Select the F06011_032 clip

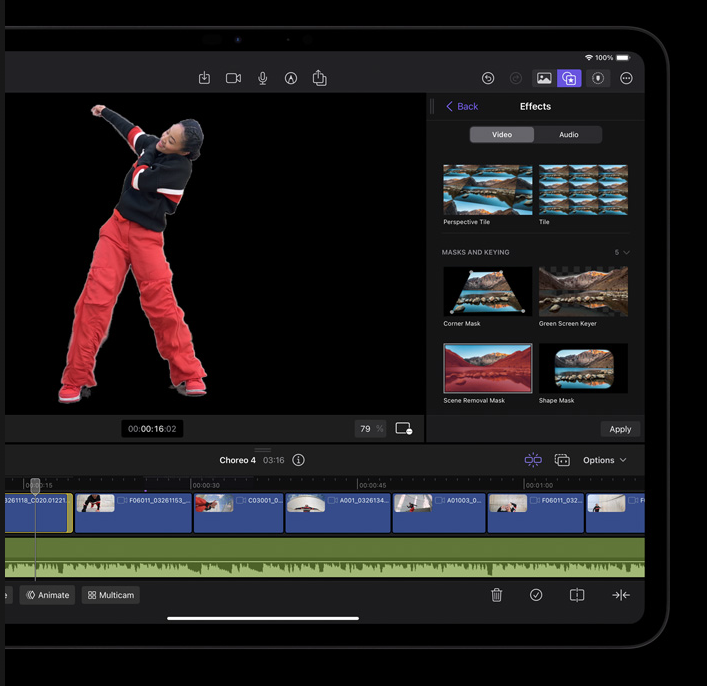coord(536,513)
